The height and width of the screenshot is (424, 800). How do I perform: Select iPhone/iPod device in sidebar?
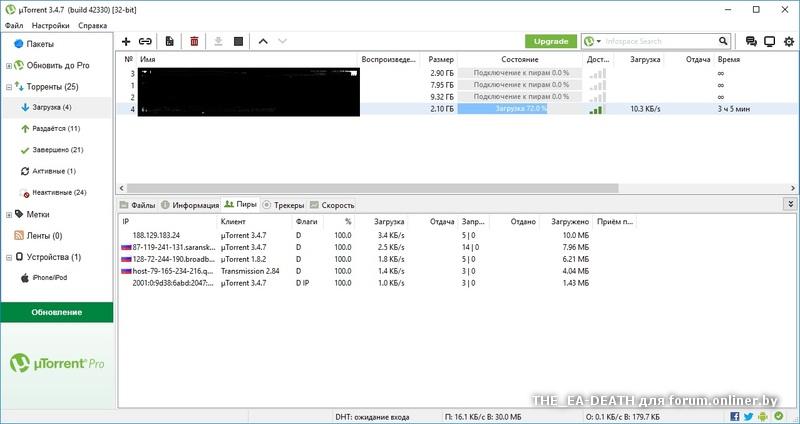click(50, 278)
